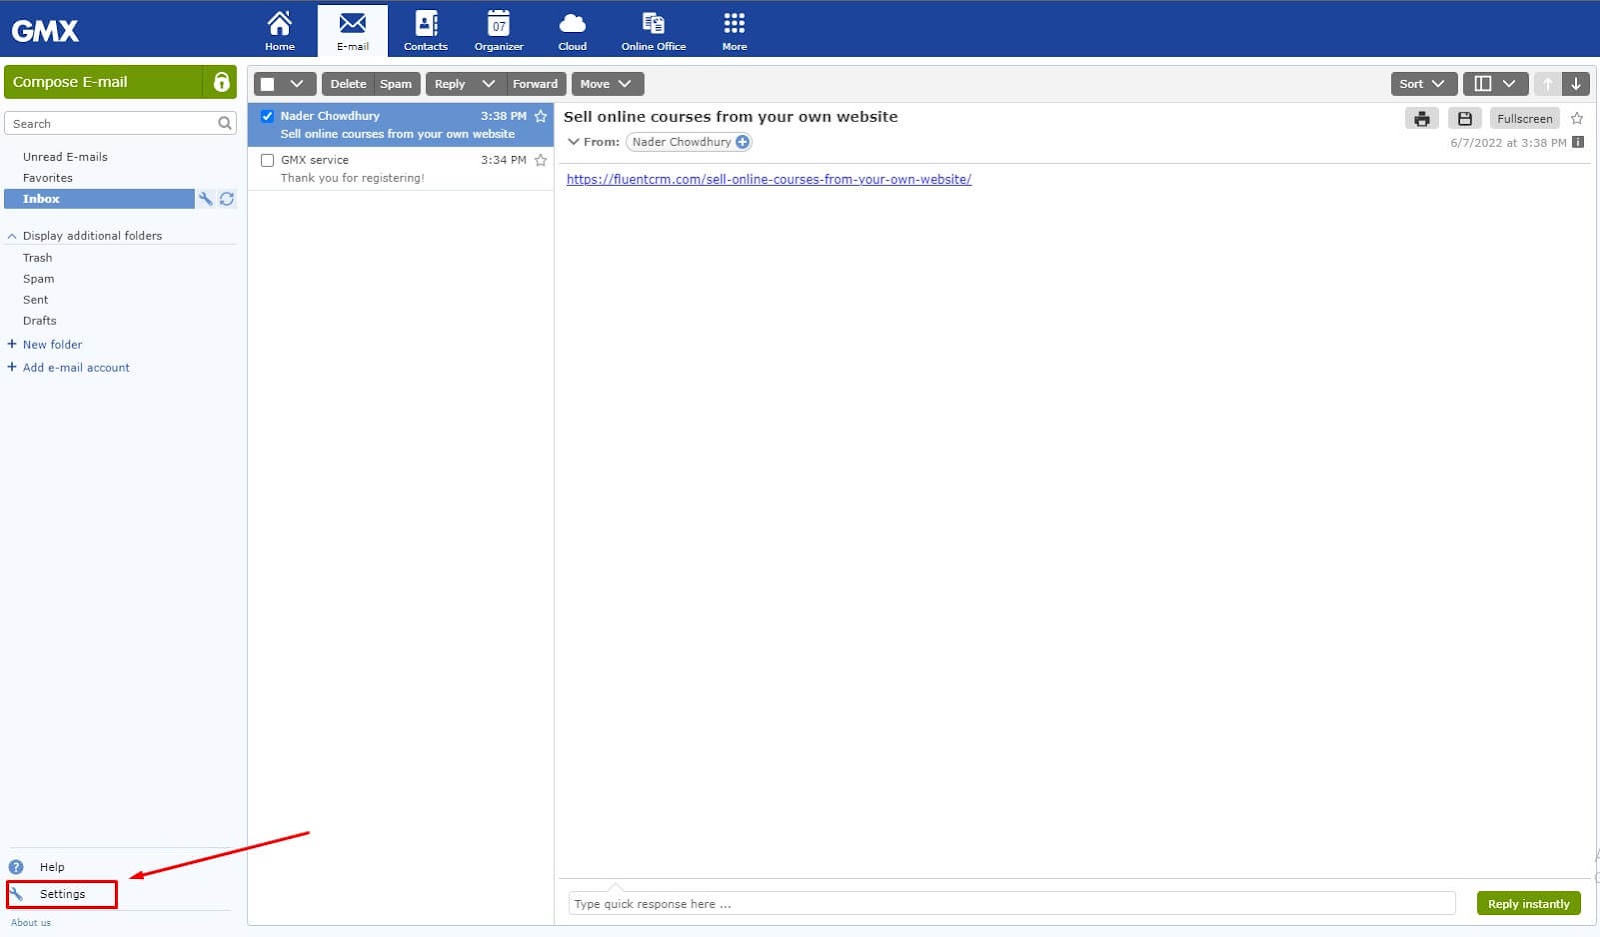The height and width of the screenshot is (937, 1600).
Task: Check the GMX service message checkbox
Action: point(267,160)
